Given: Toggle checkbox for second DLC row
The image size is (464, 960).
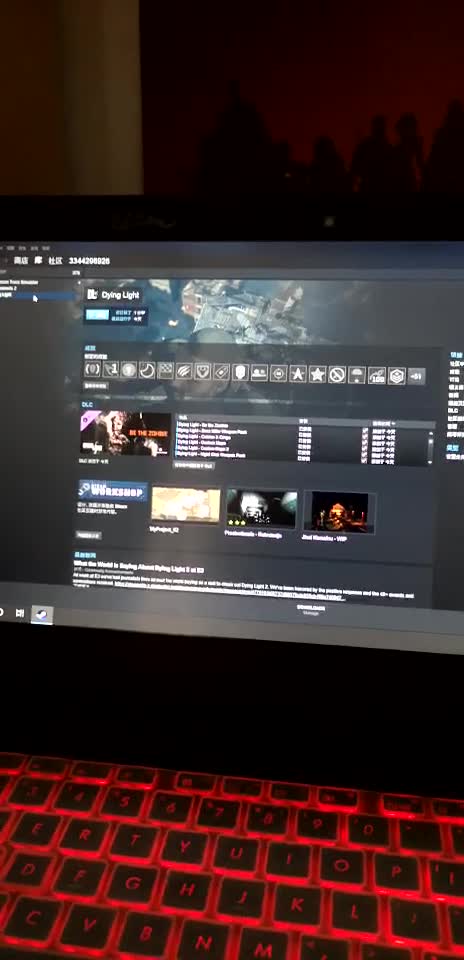Looking at the screenshot, I should click(365, 436).
